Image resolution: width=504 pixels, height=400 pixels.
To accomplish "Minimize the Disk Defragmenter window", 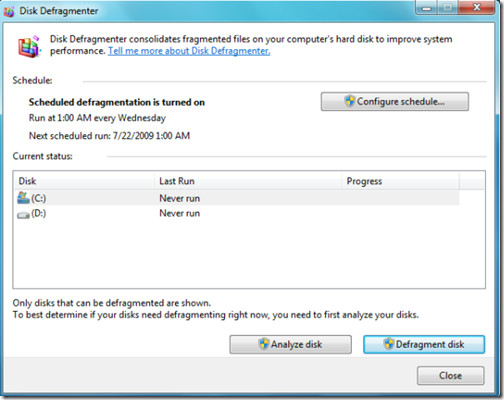I will click(426, 8).
